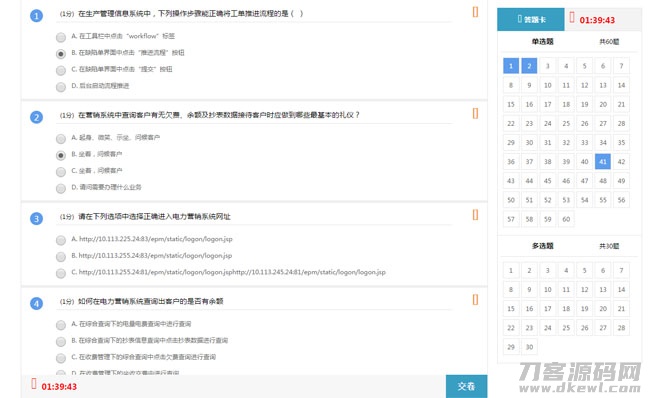Pick option C with two URLs in question 3
Screen dimensions: 650x398
click(x=61, y=273)
